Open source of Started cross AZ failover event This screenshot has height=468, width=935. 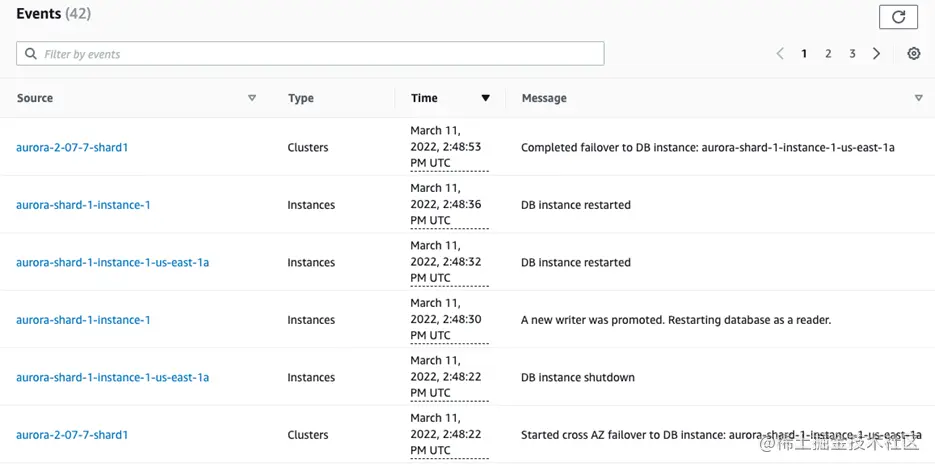click(x=72, y=435)
